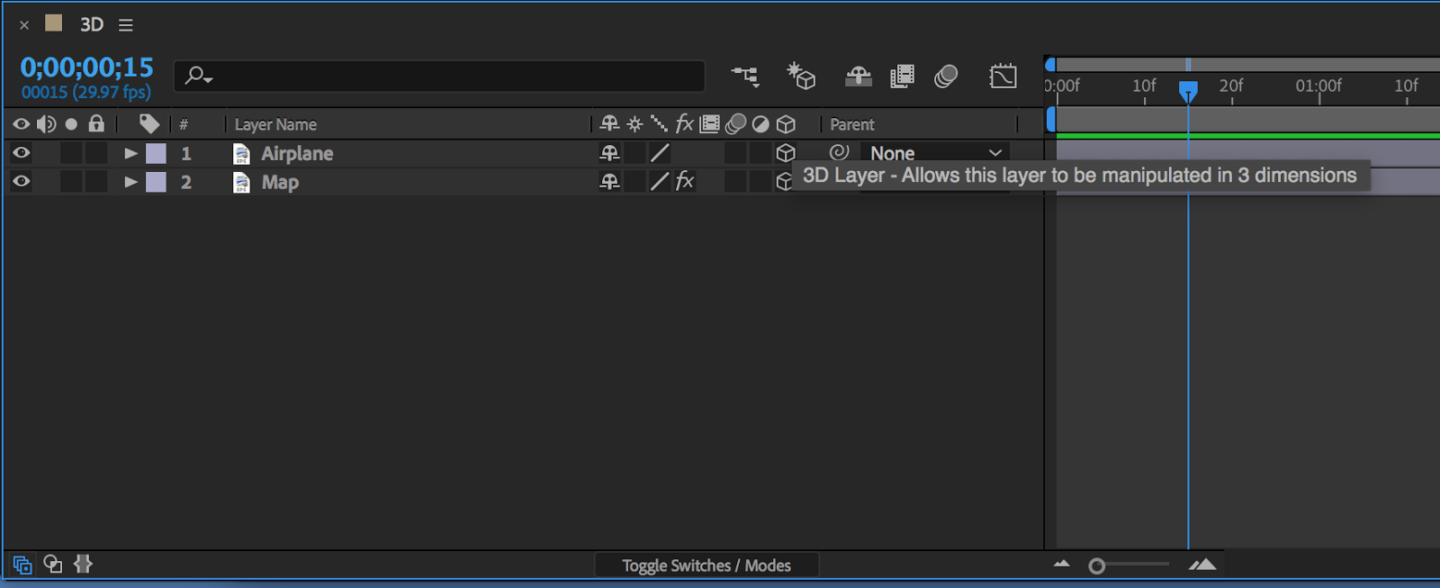The width and height of the screenshot is (1440, 588).
Task: Click the Airplane layer file icon
Action: coord(241,153)
